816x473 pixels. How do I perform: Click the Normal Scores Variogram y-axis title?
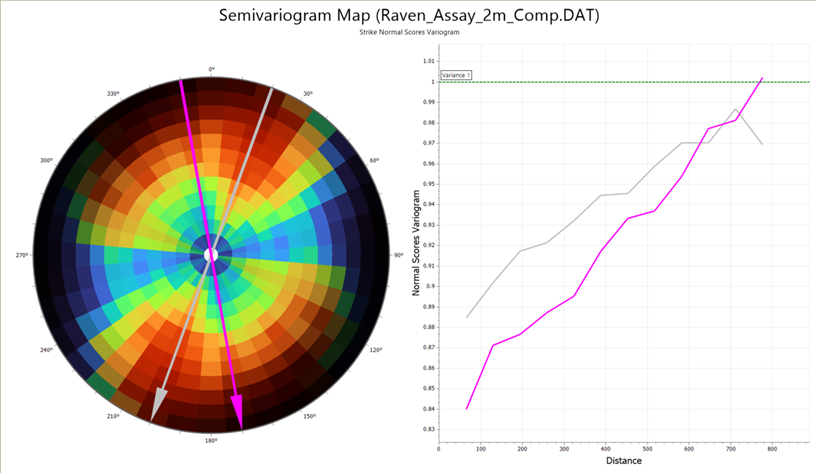tap(417, 256)
